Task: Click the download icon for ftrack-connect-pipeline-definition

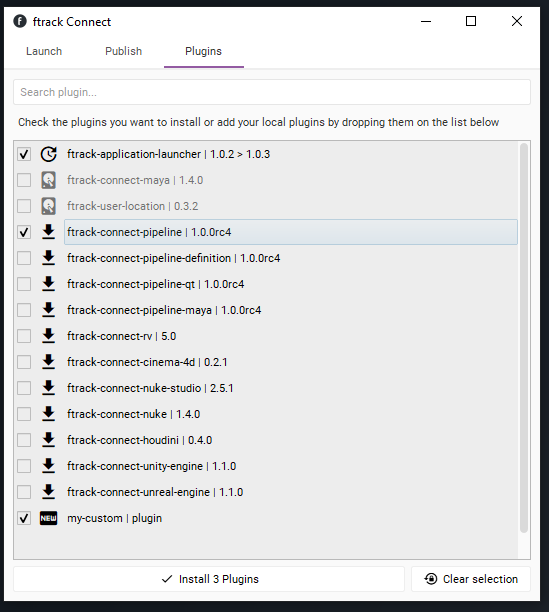Action: click(48, 258)
